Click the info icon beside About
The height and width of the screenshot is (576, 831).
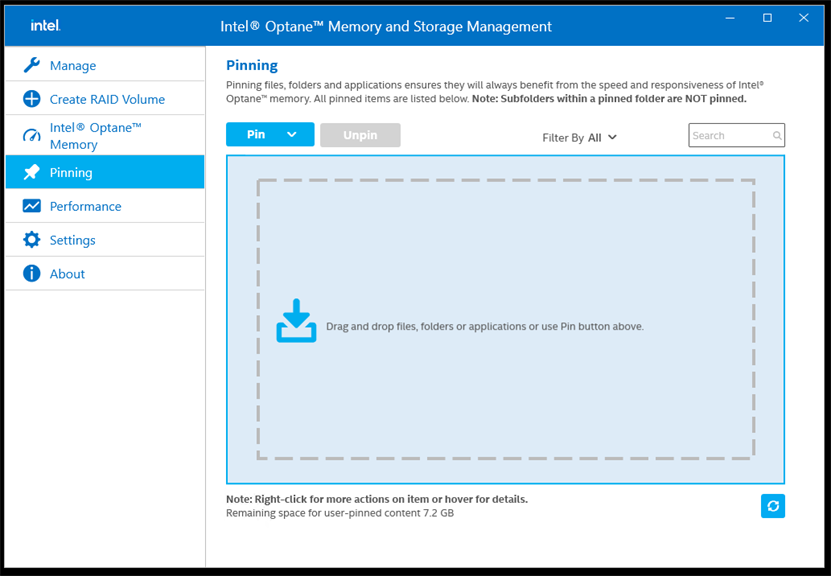click(32, 274)
